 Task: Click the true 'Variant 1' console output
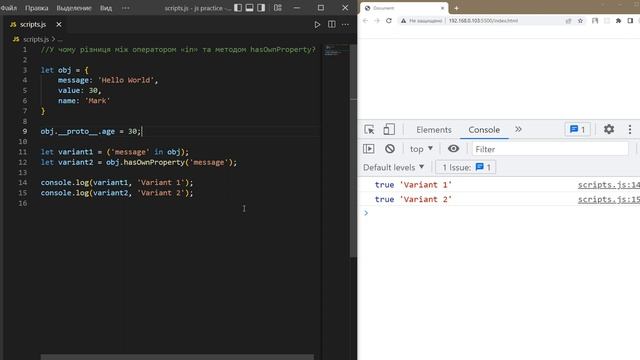tap(413, 185)
